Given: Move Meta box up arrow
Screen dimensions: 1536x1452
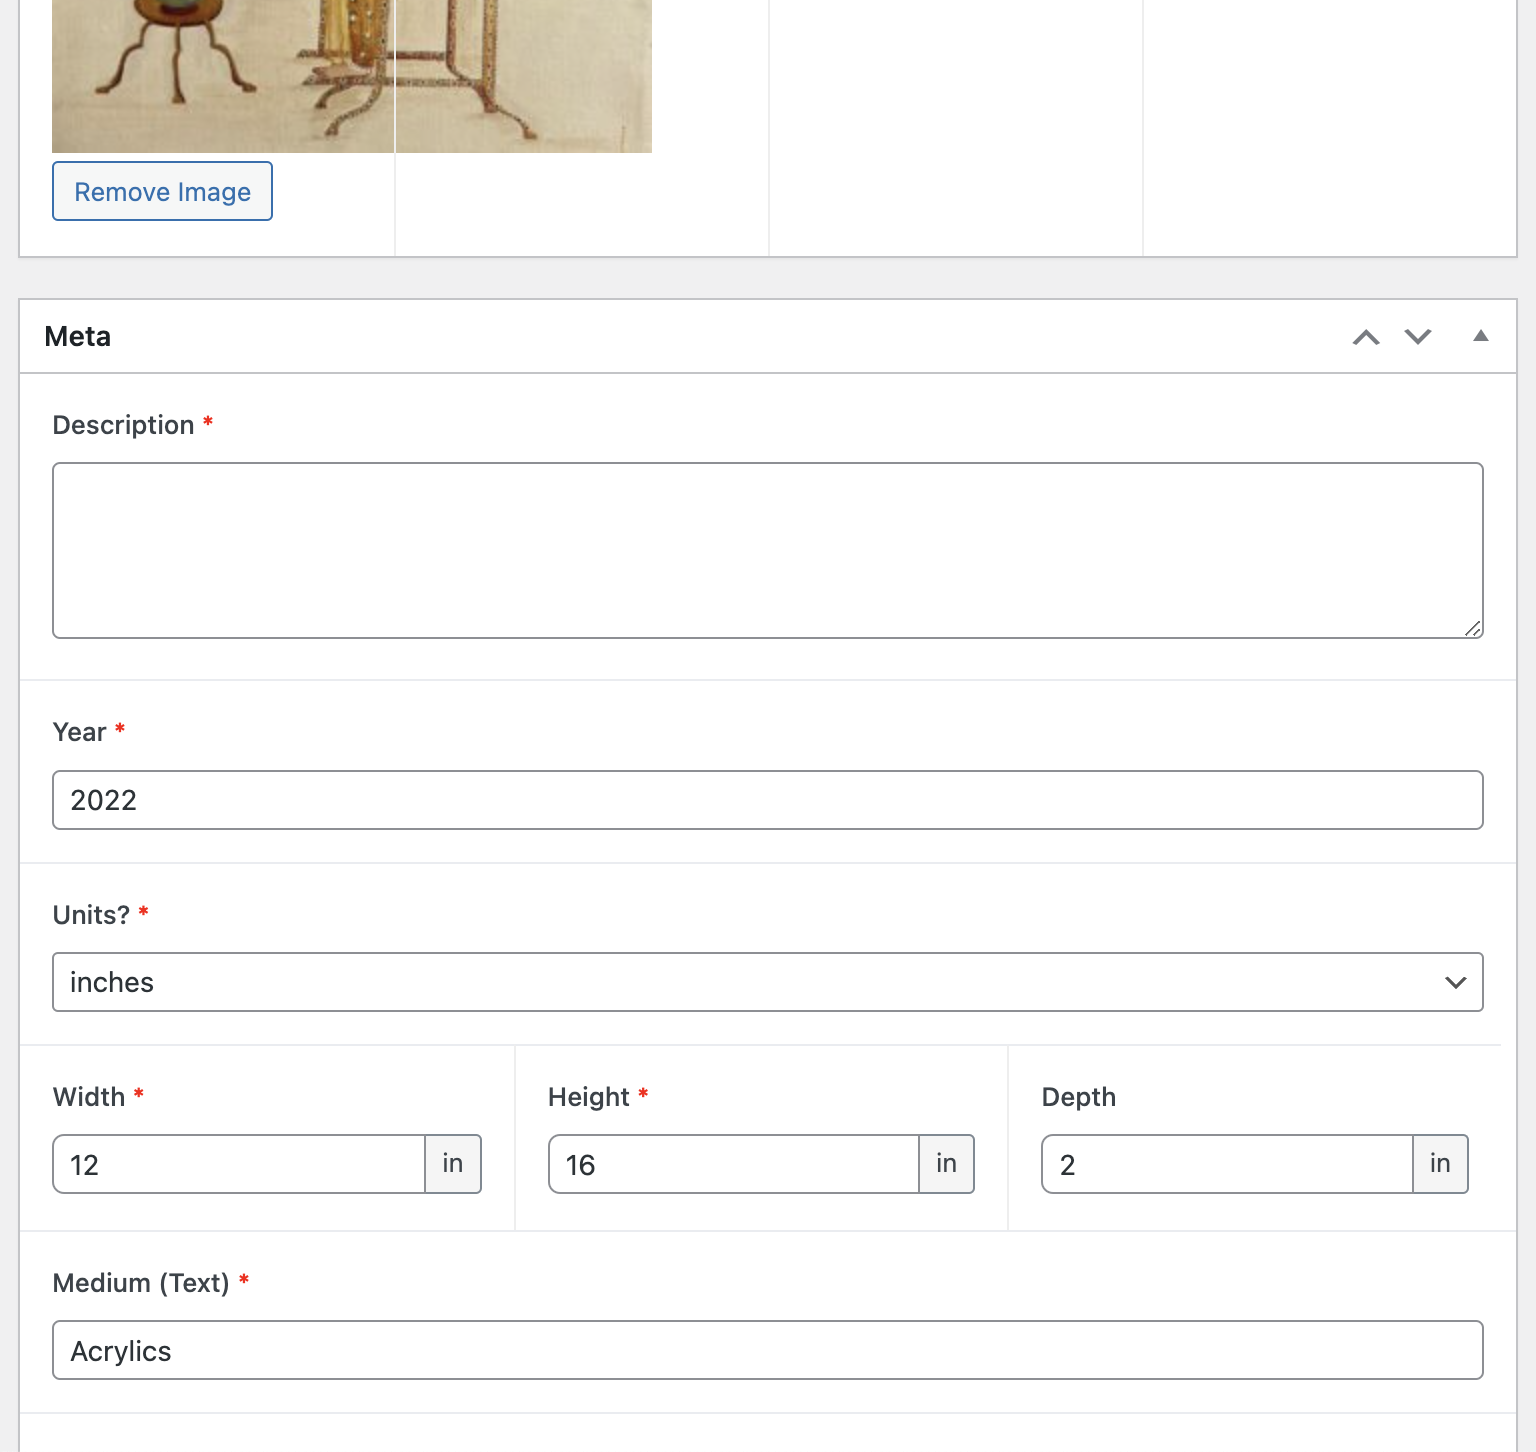Looking at the screenshot, I should [x=1366, y=337].
